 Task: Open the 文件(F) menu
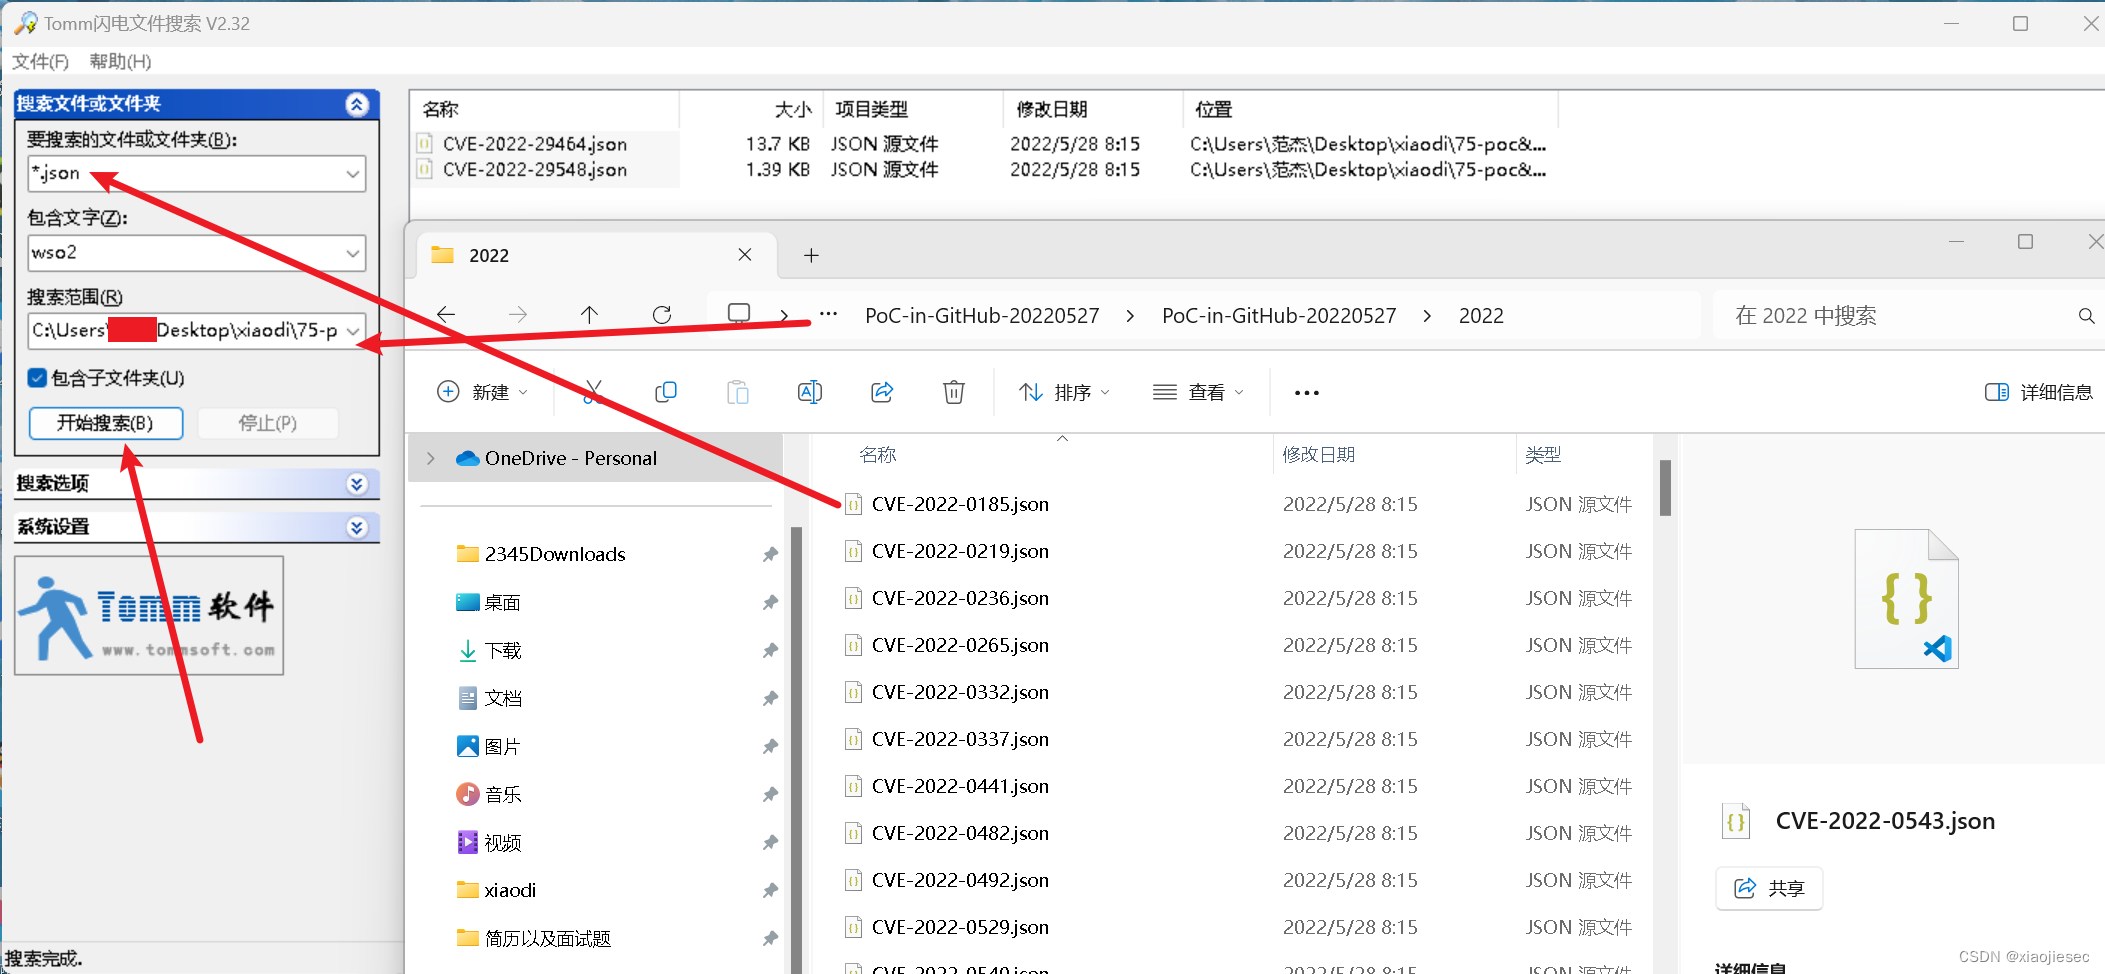click(40, 61)
